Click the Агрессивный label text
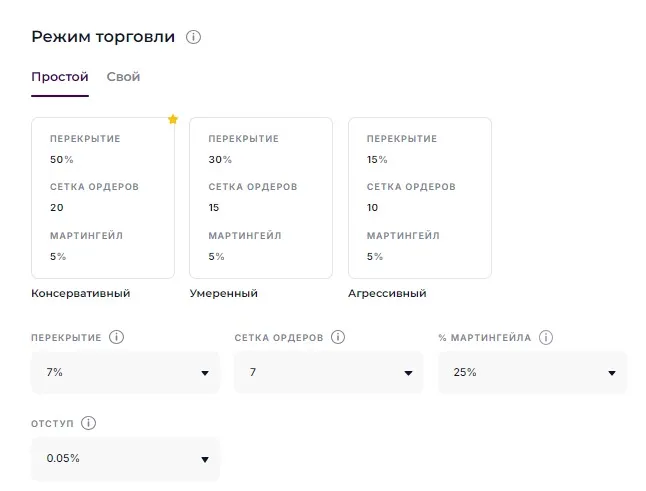Screen dimensions: 646x491 click(387, 294)
